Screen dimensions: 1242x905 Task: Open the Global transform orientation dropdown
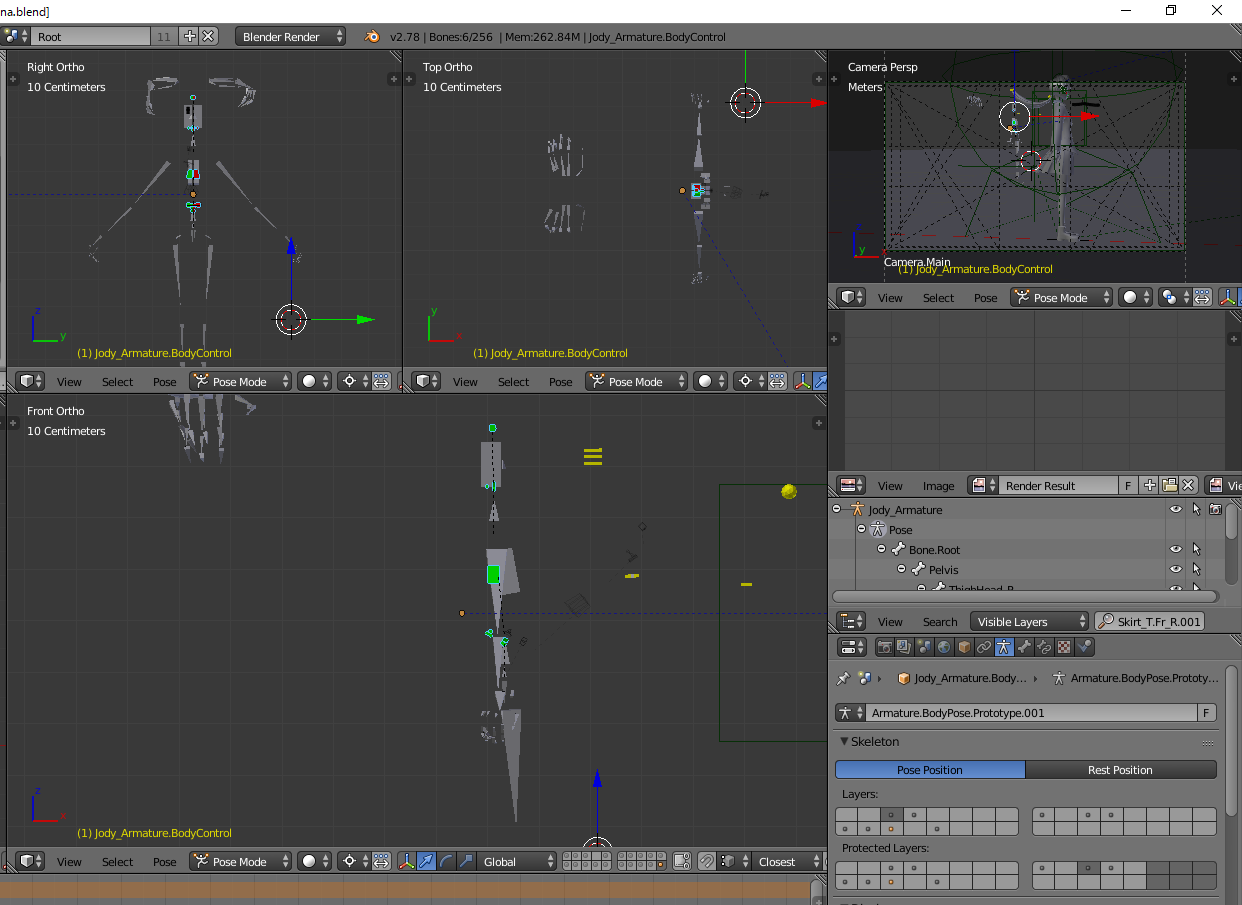tap(518, 861)
